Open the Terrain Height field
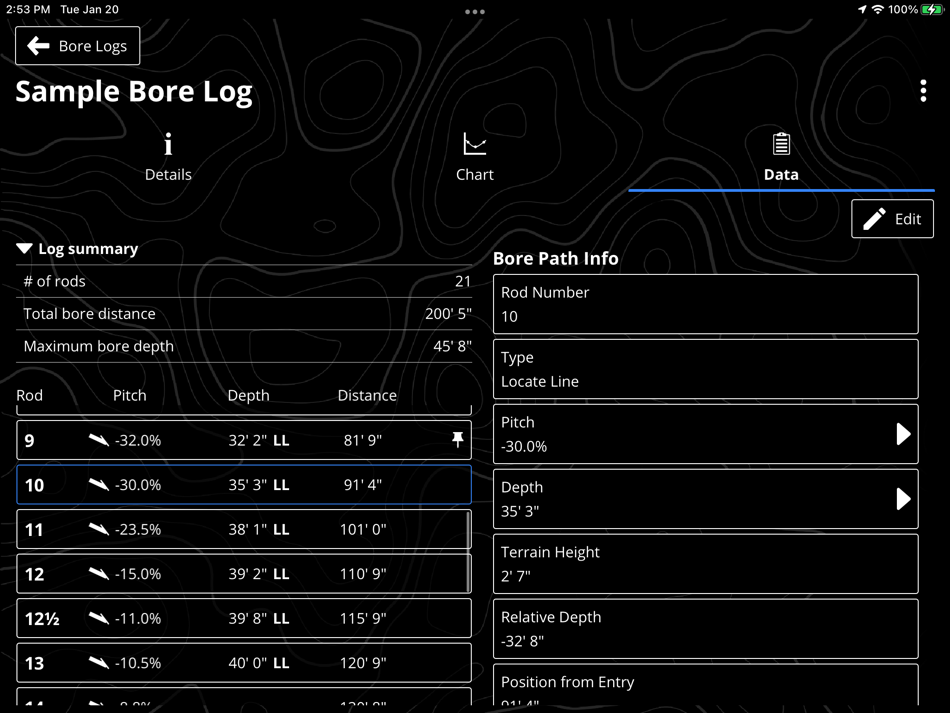Viewport: 950px width, 713px height. point(705,564)
